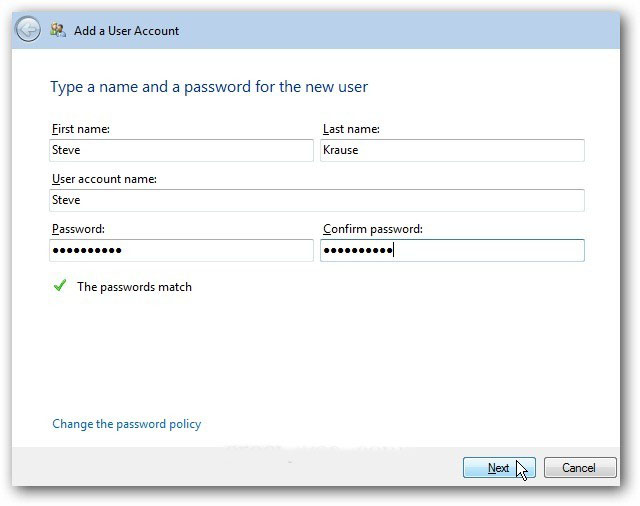Click the "Last name:" label
The width and height of the screenshot is (640, 506).
[351, 129]
